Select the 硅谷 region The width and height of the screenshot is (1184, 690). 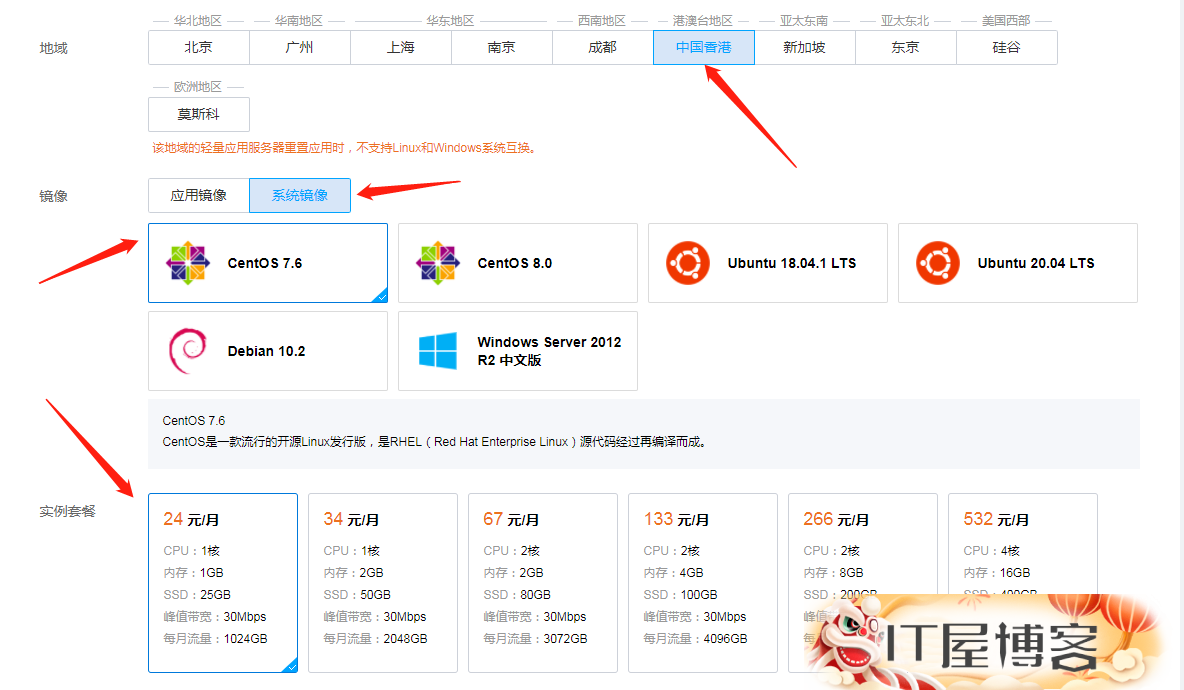1007,48
